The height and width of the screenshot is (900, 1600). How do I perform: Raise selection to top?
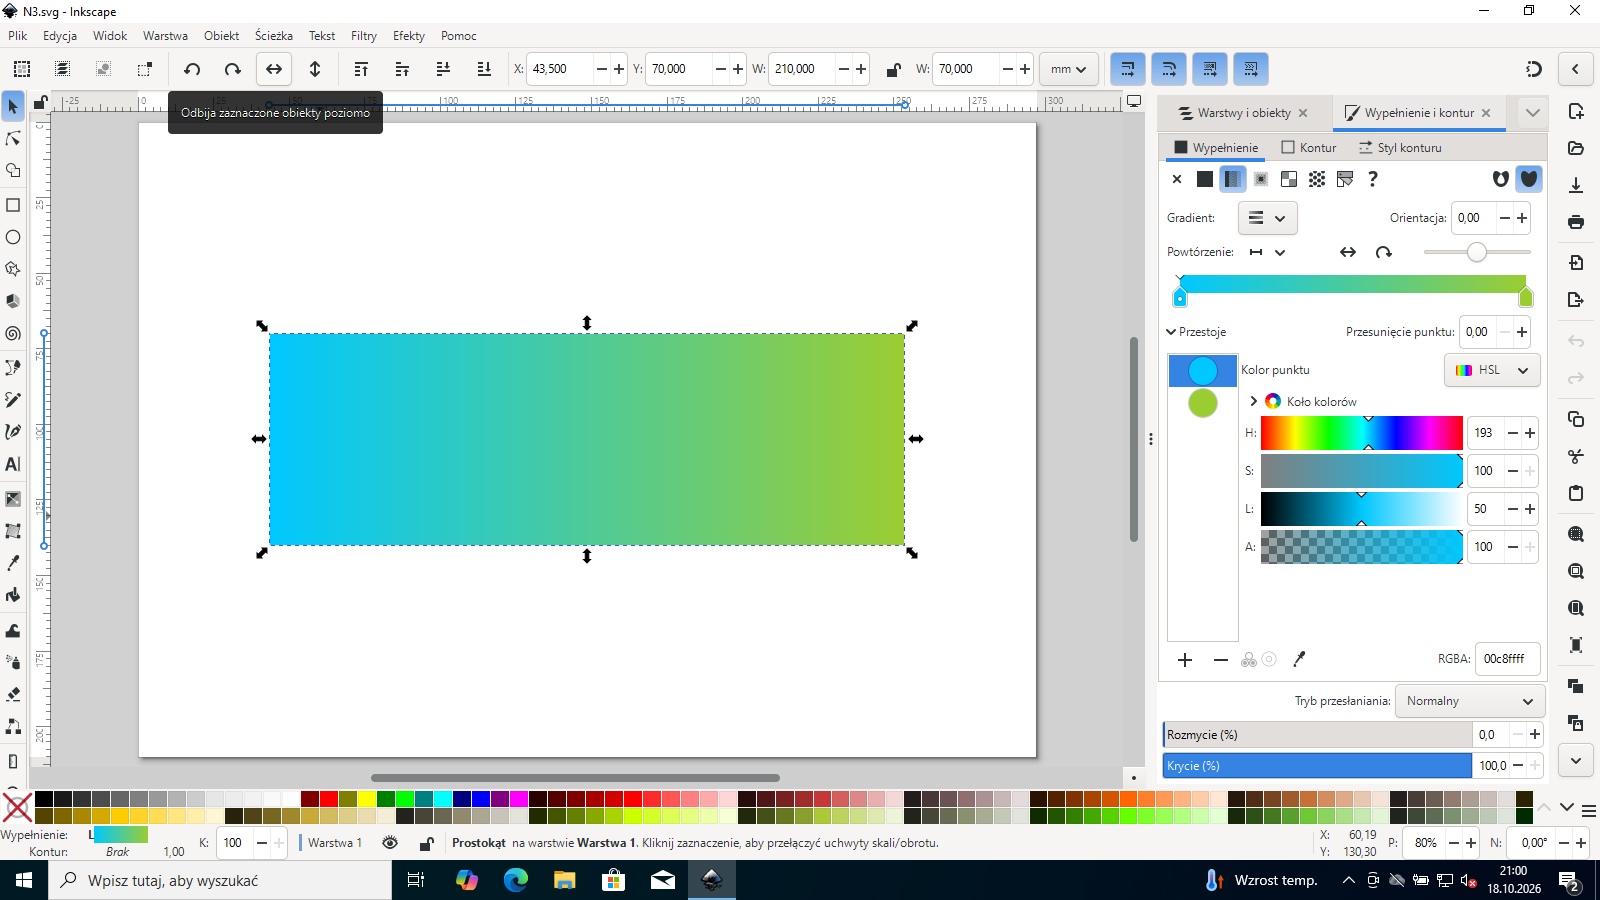click(x=361, y=69)
